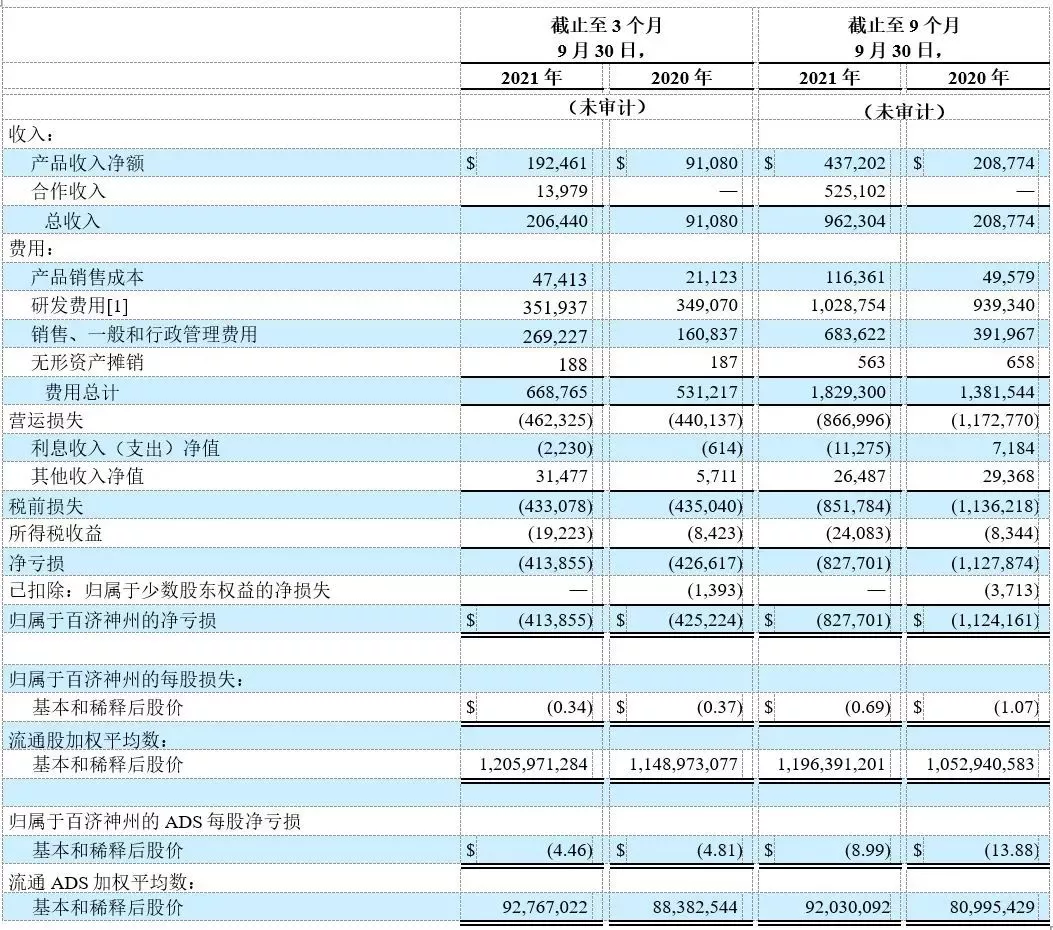Click the '已扣除：归属于少数股东权益的净损失' label

pos(169,591)
